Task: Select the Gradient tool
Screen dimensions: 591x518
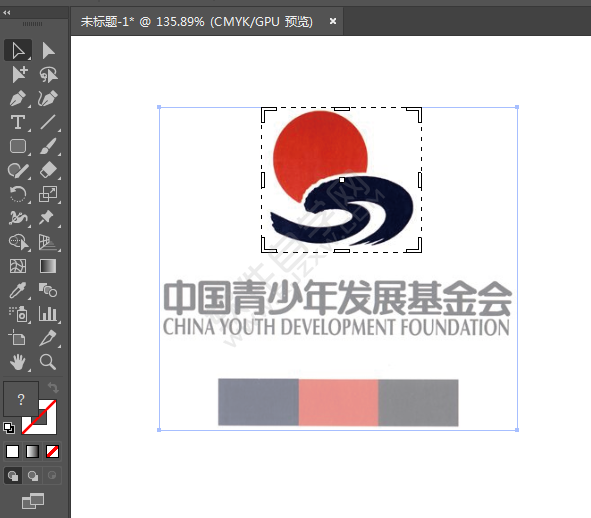Action: pos(48,266)
